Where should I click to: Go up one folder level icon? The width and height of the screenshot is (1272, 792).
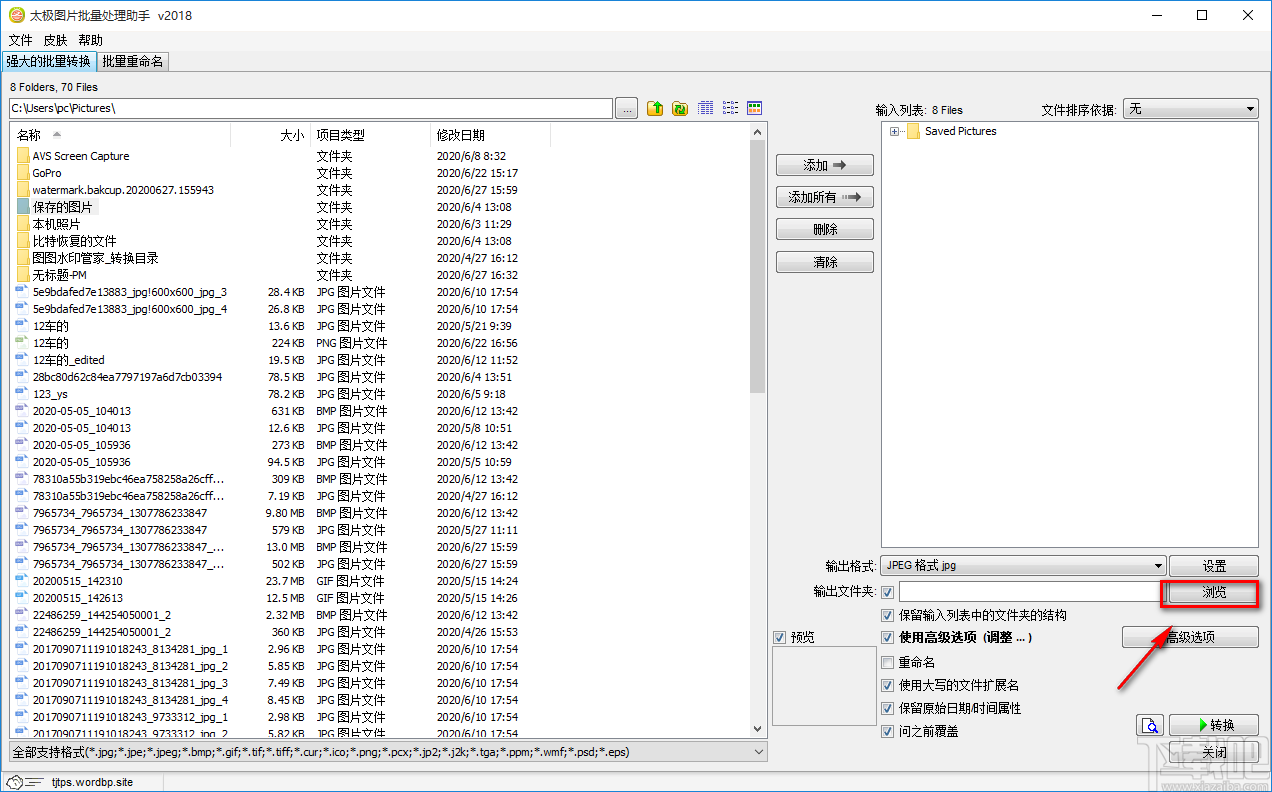click(x=655, y=108)
